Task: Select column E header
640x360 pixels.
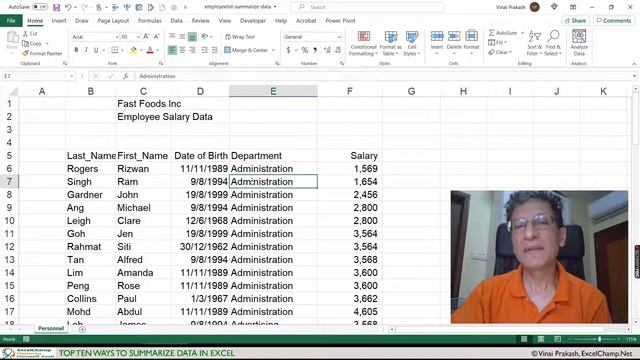Action: tap(273, 91)
